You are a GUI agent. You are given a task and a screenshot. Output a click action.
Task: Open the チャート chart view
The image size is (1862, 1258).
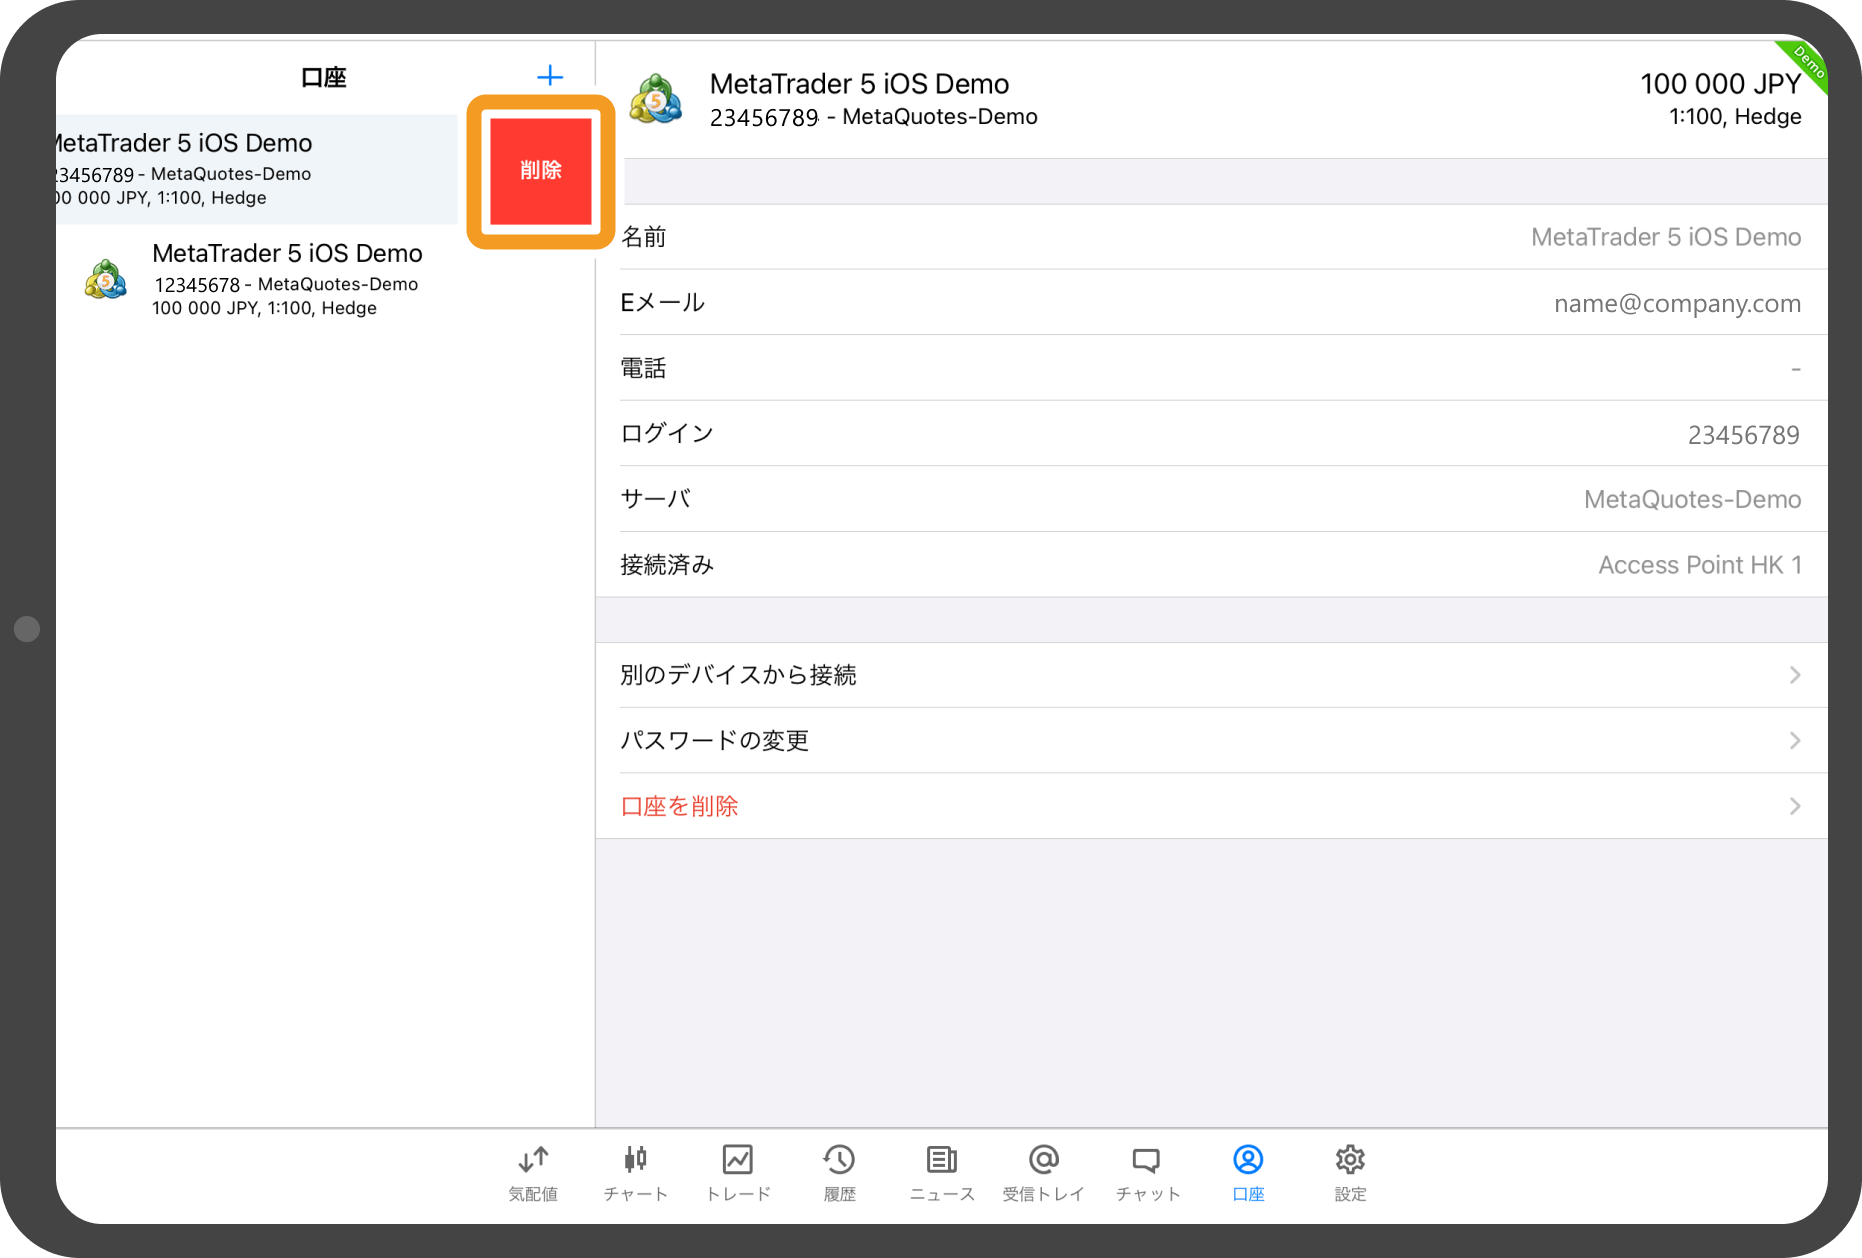(635, 1172)
